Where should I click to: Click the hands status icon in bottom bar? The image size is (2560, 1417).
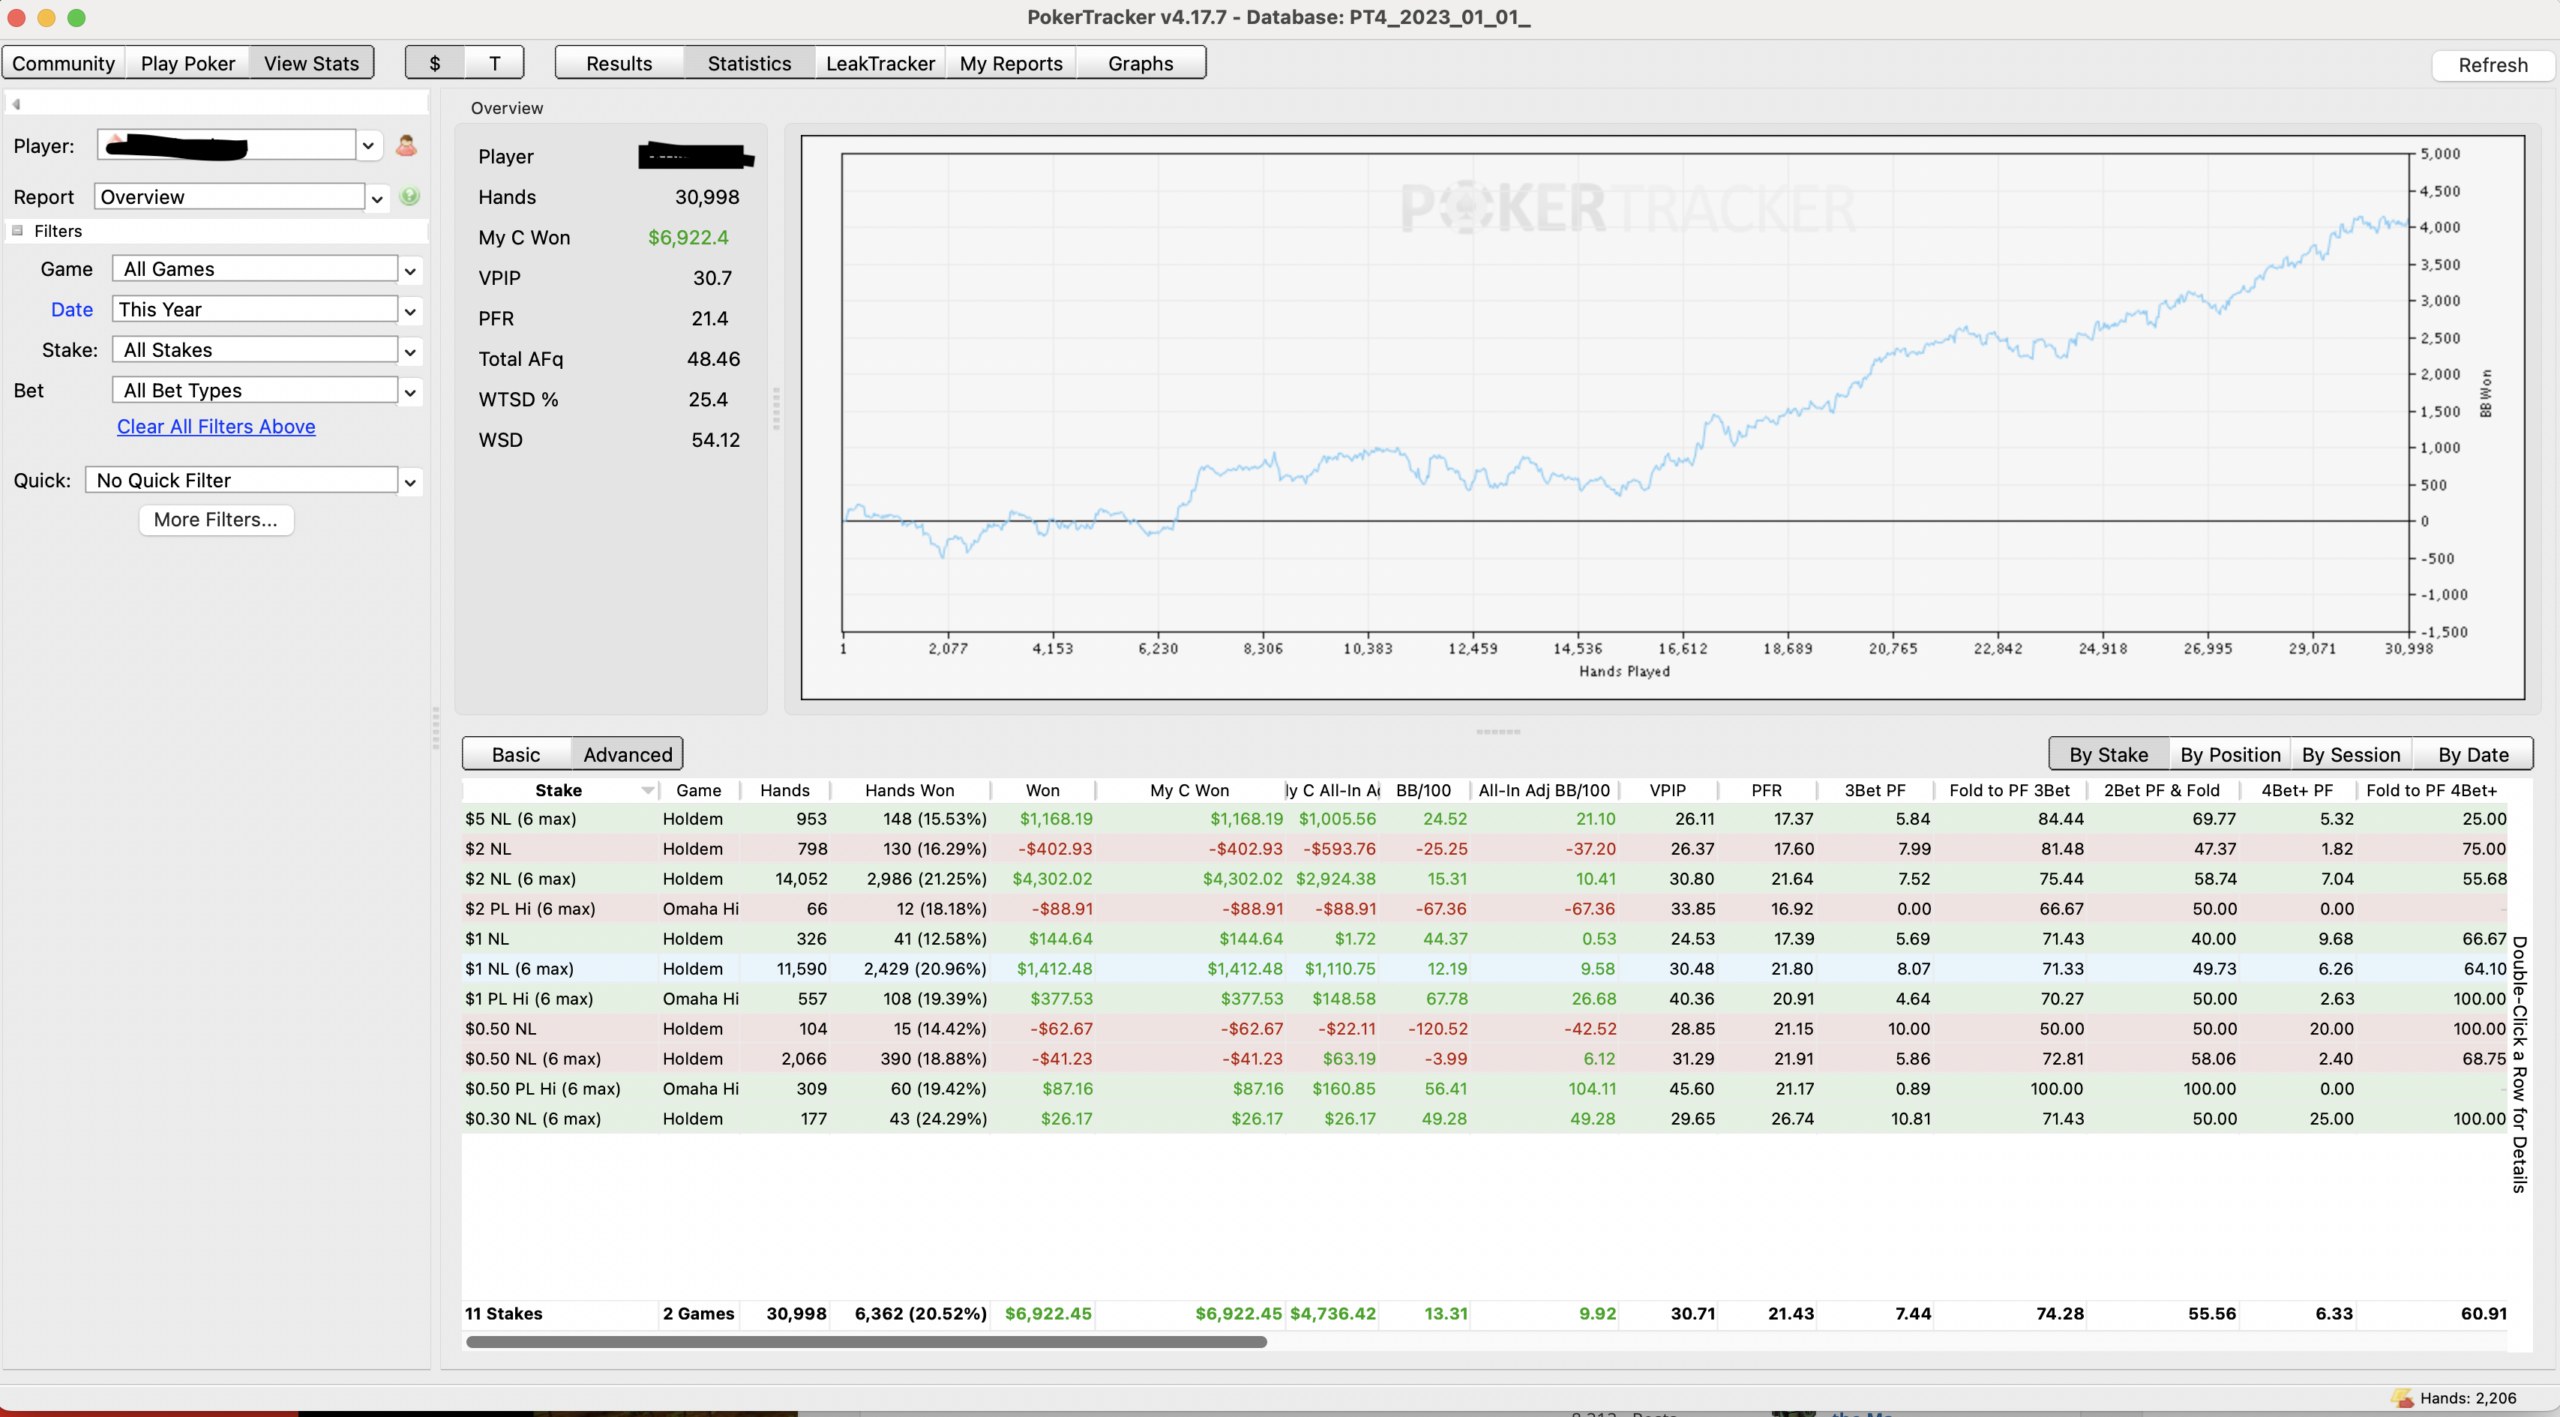tap(2401, 1397)
